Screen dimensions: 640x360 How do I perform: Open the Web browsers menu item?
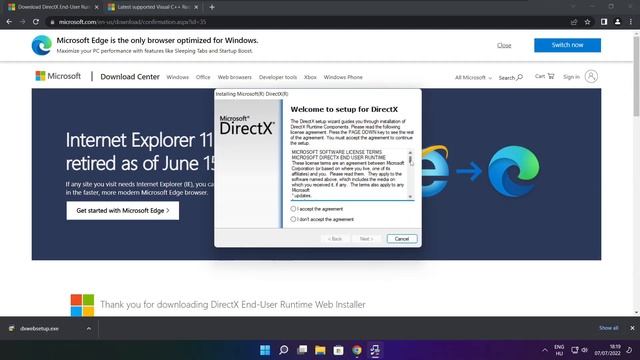(x=235, y=77)
